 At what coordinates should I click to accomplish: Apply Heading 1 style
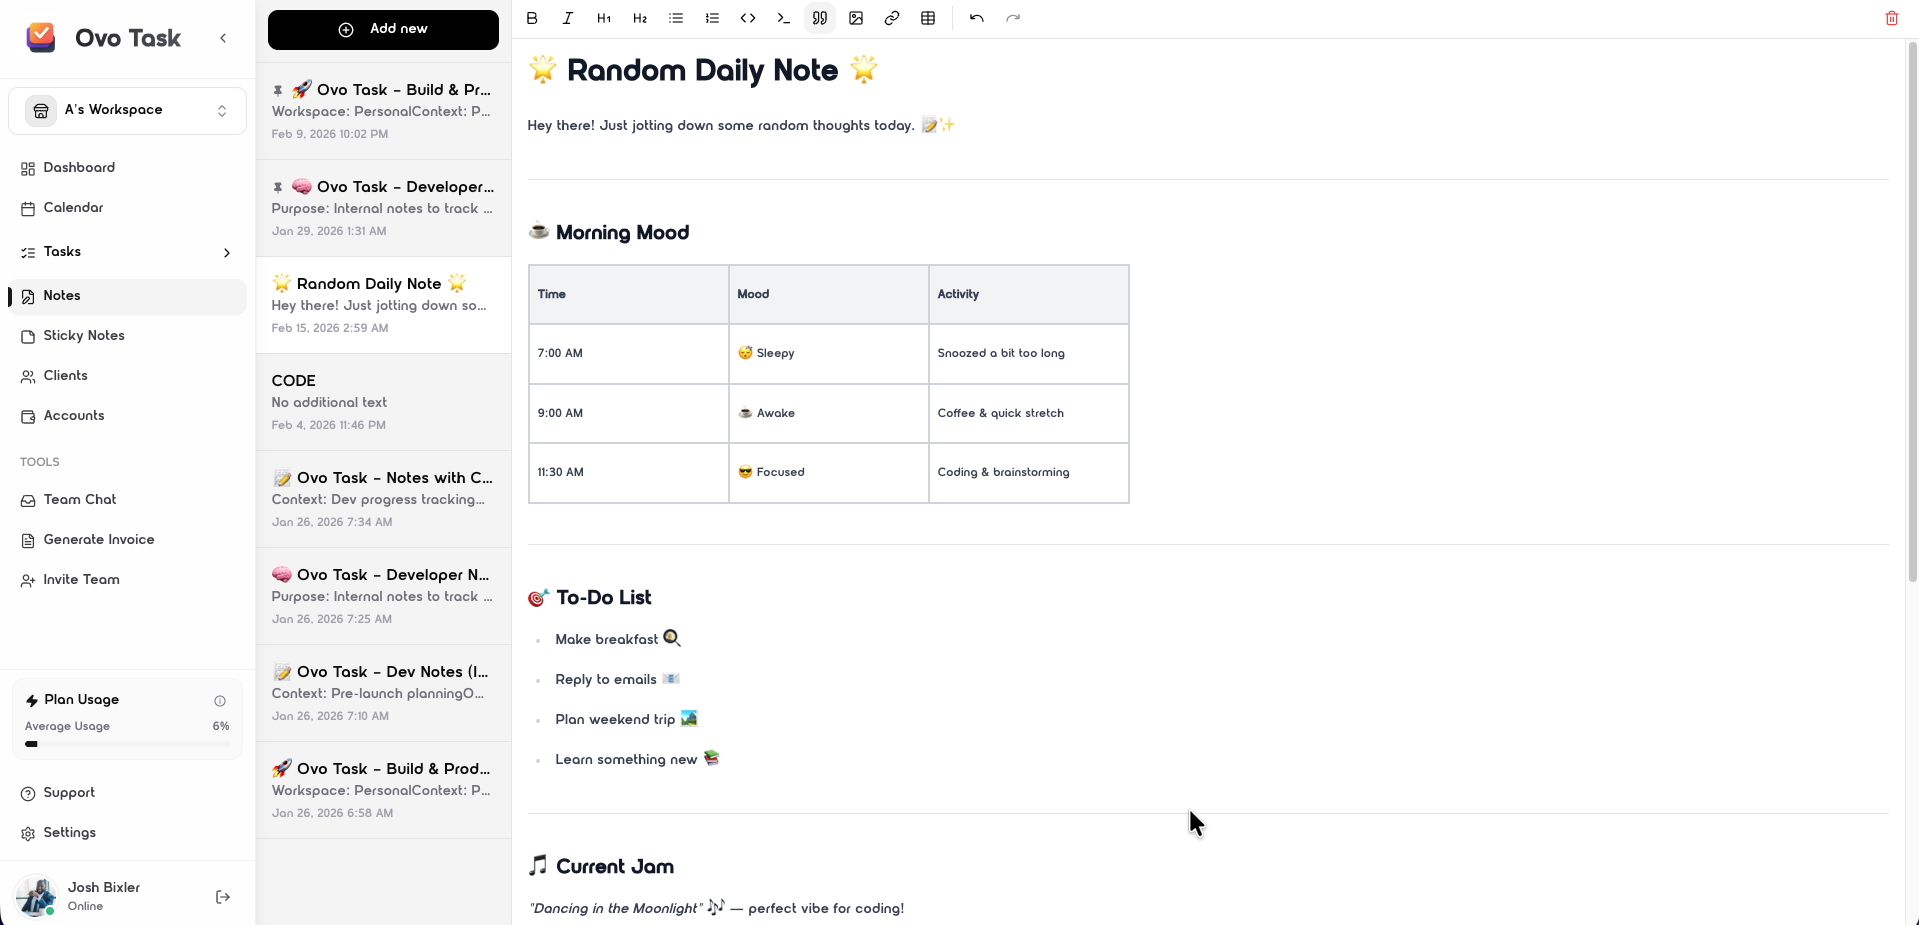604,18
